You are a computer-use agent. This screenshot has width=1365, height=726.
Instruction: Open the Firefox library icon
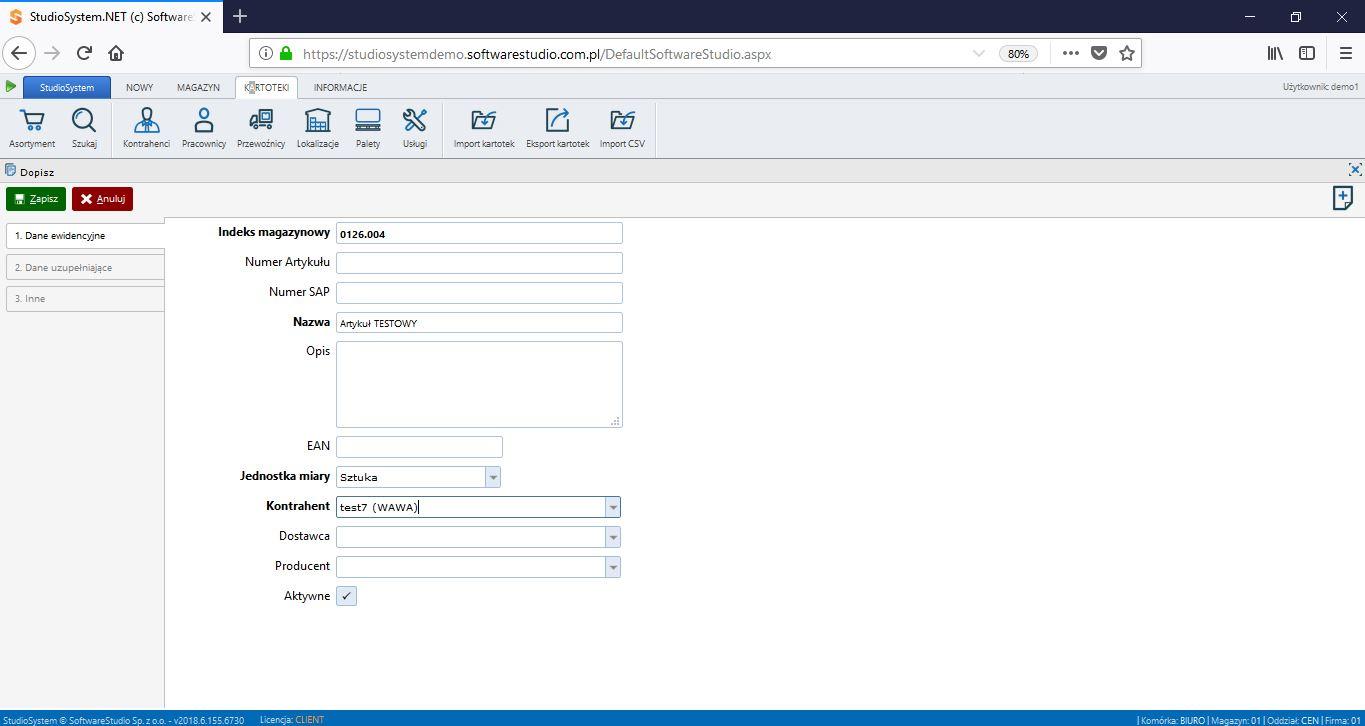point(1275,53)
